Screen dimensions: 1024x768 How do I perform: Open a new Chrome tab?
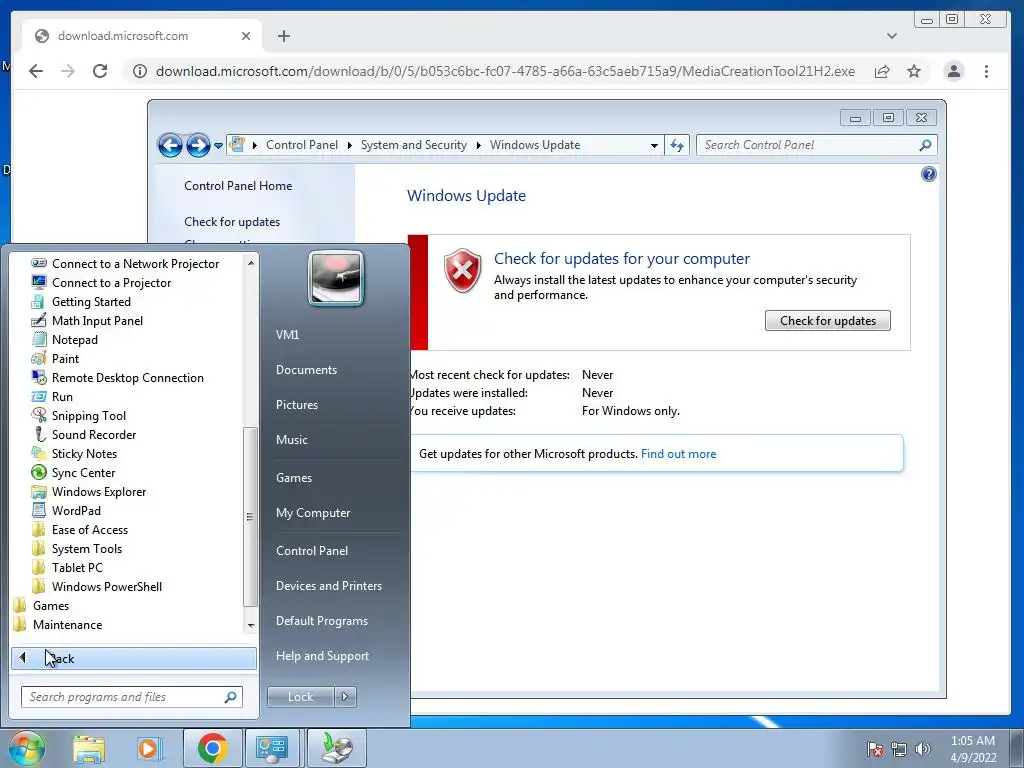[x=283, y=36]
